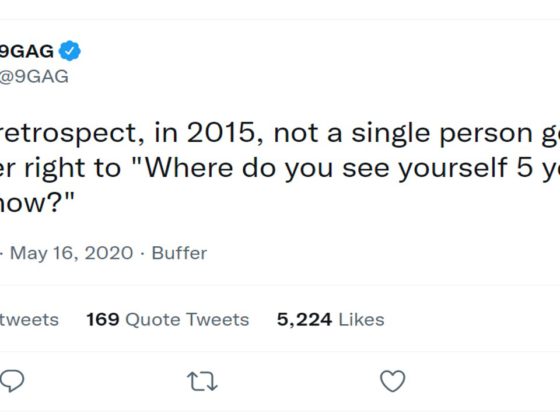Viewport: 560px width, 420px height.
Task: Click the closing word now?" in the tweet
Action: [x=37, y=202]
